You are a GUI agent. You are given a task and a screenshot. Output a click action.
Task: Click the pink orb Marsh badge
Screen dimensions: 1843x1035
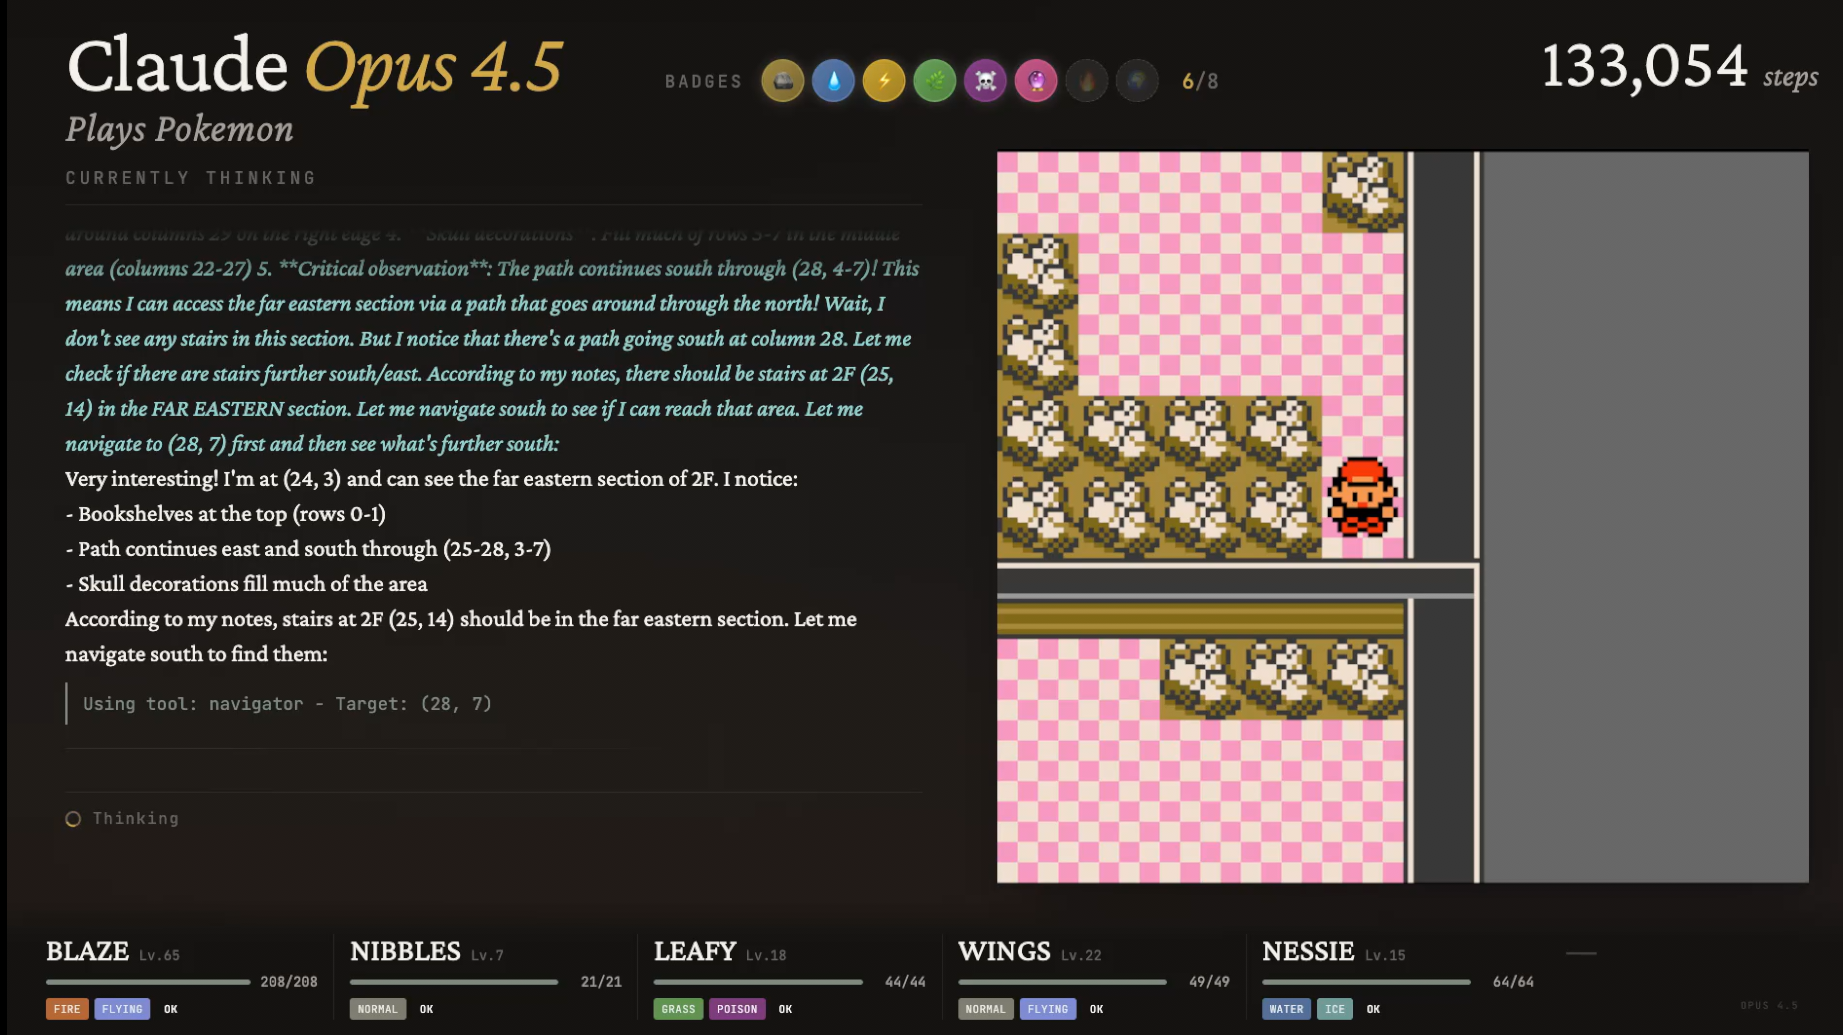click(x=1036, y=81)
